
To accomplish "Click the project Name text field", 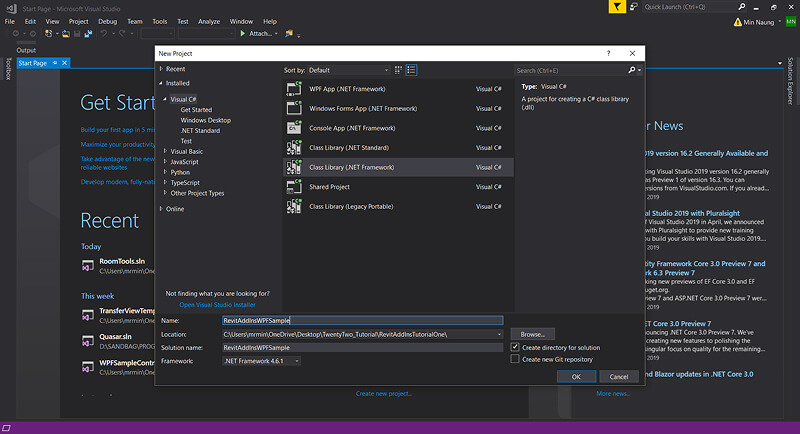I will click(x=361, y=320).
